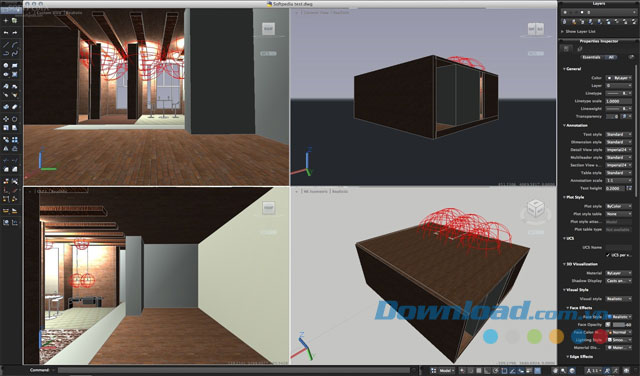The width and height of the screenshot is (640, 376).
Task: Click the Linetype scale input field
Action: [x=619, y=101]
